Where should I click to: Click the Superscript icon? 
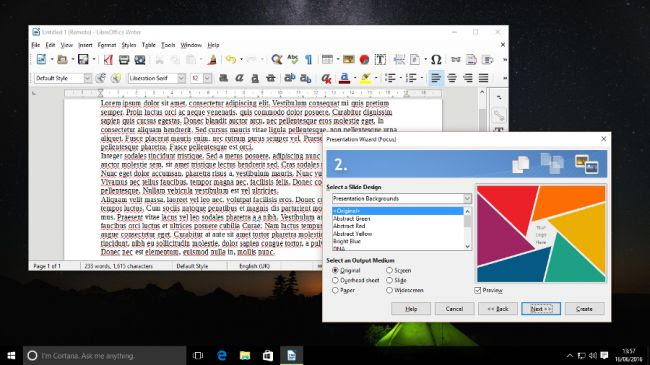(x=290, y=78)
